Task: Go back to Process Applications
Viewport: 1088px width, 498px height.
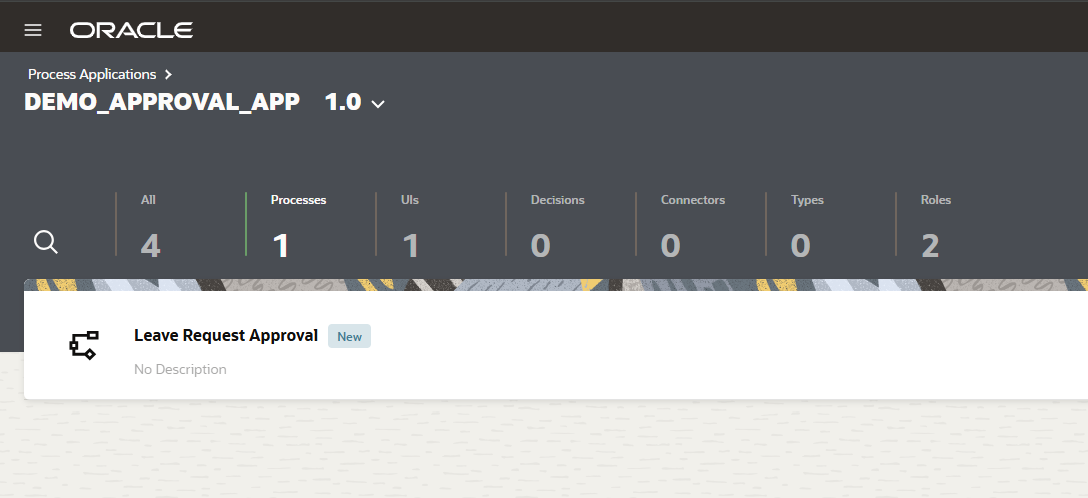Action: coord(92,74)
